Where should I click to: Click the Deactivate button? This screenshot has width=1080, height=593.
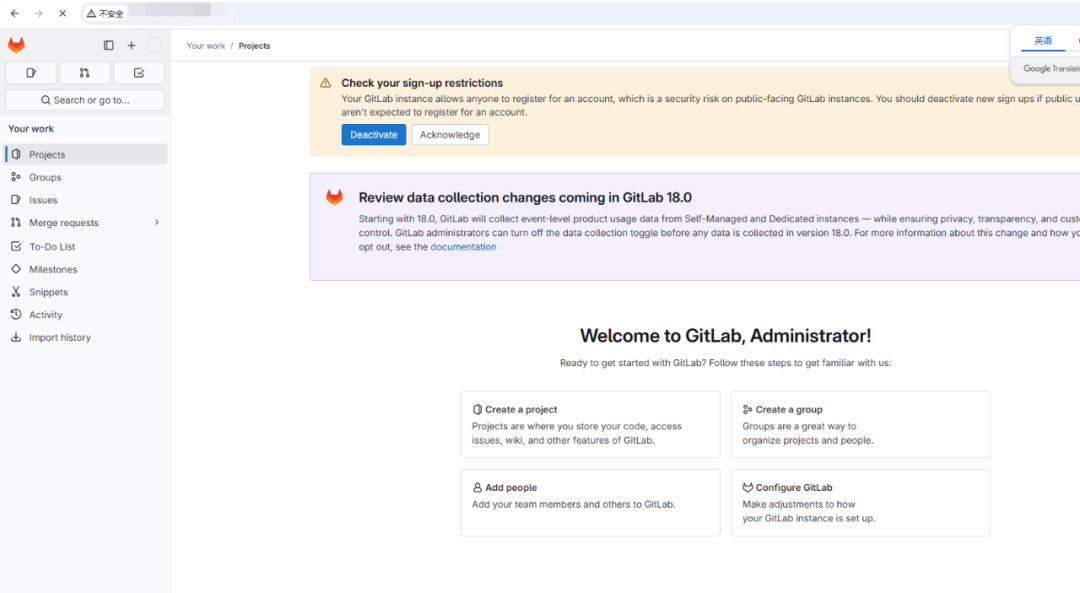pyautogui.click(x=373, y=135)
